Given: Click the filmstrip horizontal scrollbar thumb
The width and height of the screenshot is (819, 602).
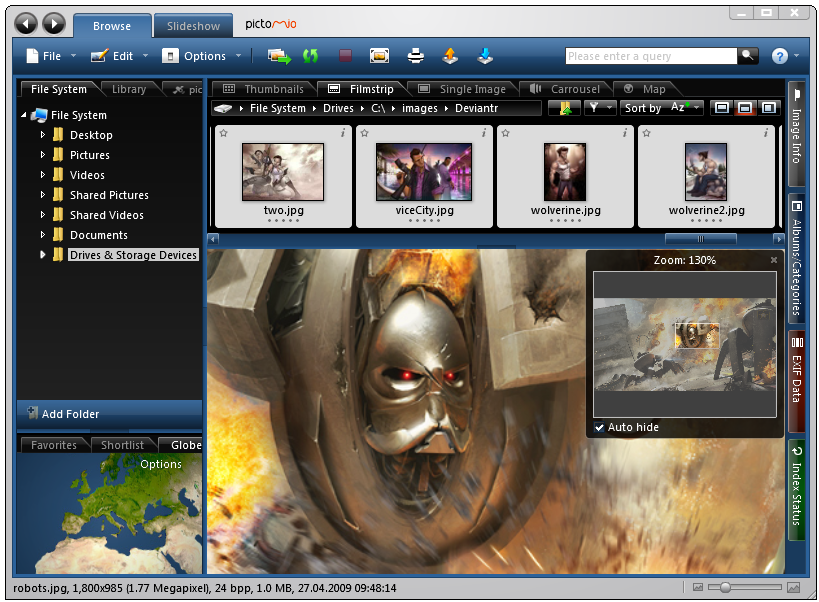Looking at the screenshot, I should (700, 239).
